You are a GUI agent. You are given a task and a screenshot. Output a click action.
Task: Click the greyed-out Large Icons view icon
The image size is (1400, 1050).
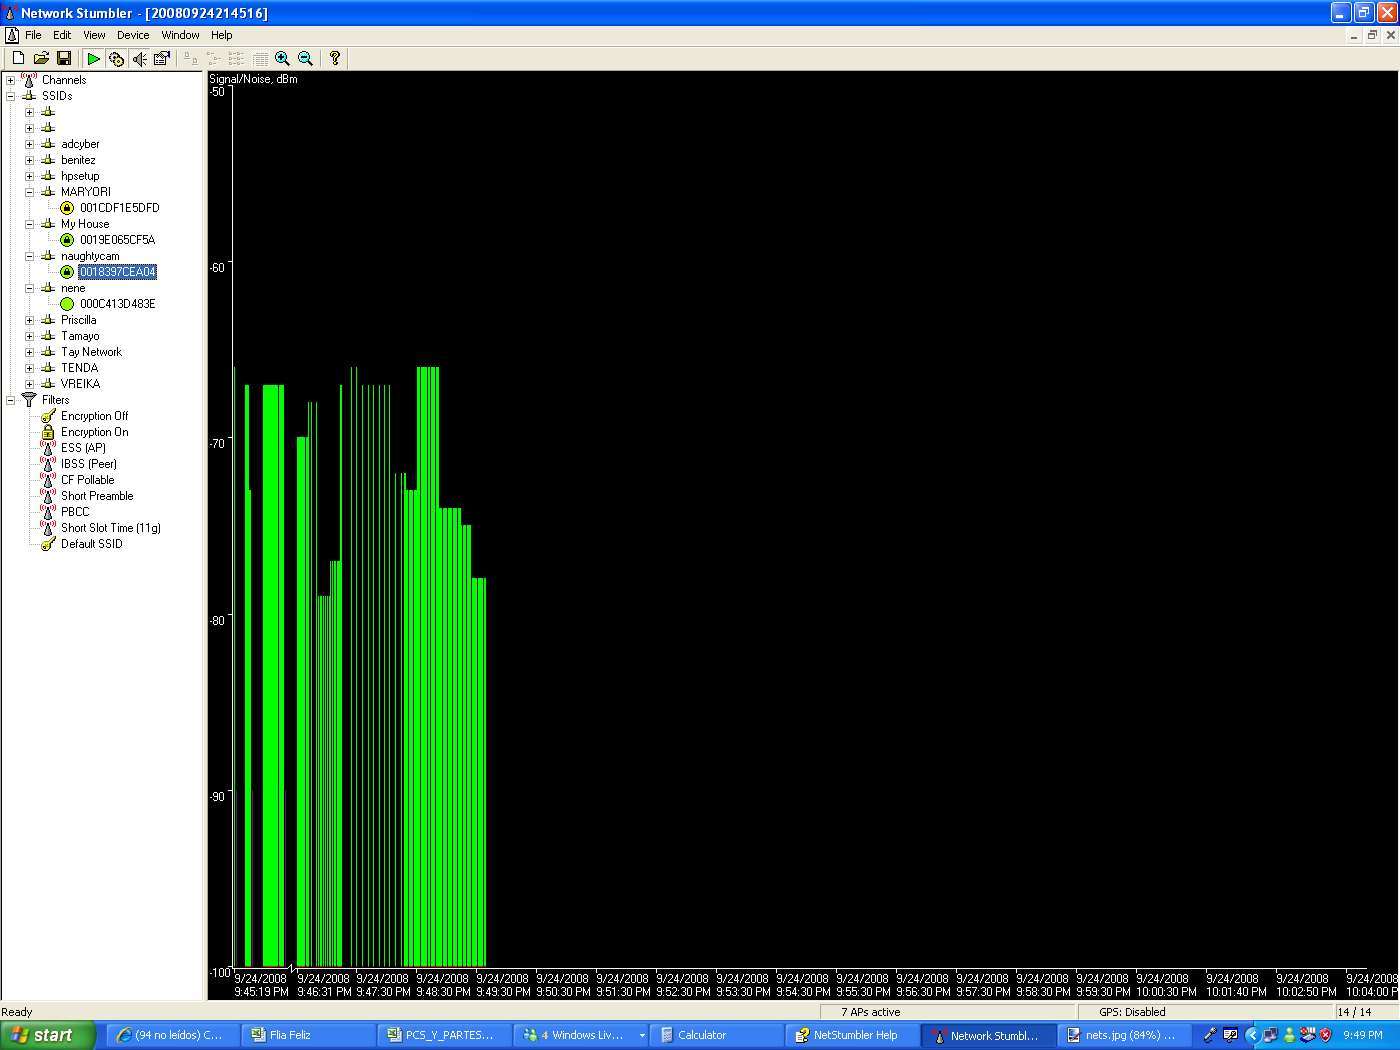pos(190,59)
